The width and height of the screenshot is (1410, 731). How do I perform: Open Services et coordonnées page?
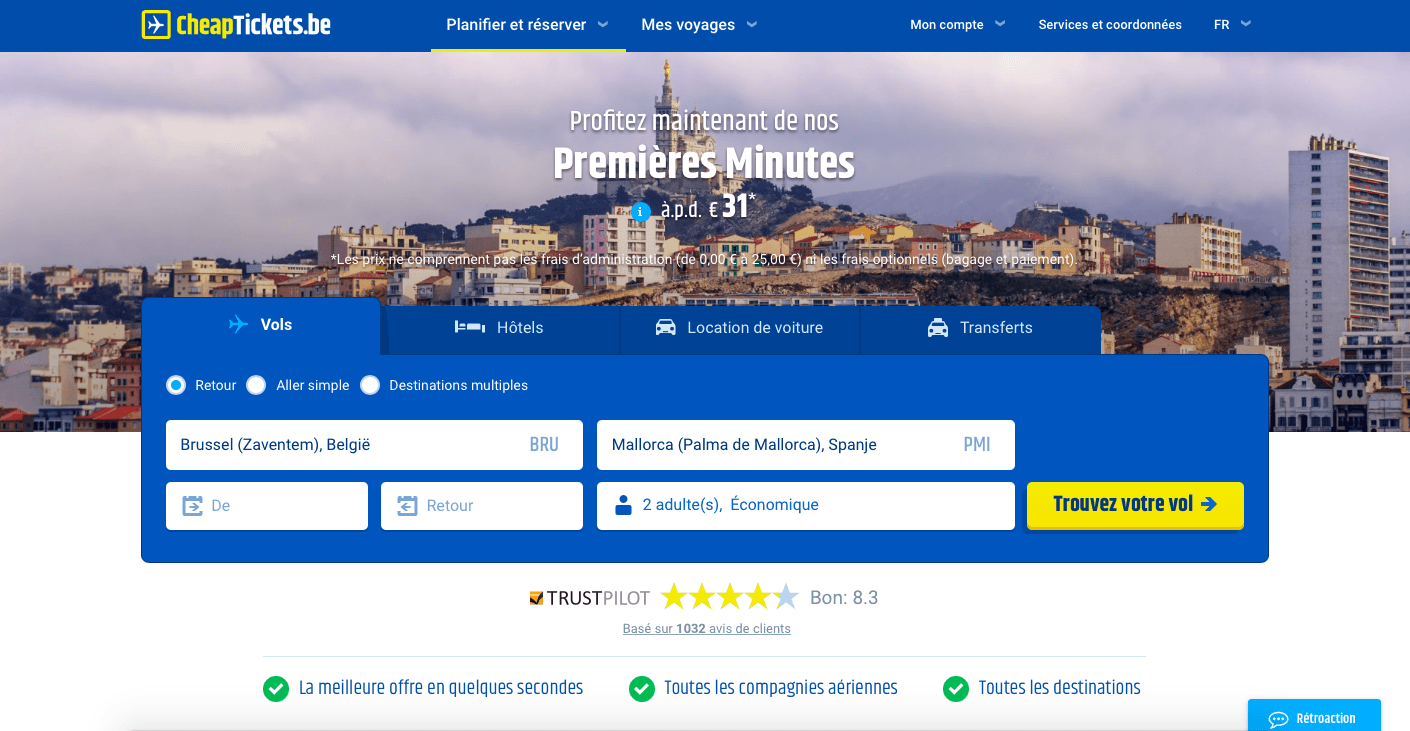pyautogui.click(x=1109, y=25)
